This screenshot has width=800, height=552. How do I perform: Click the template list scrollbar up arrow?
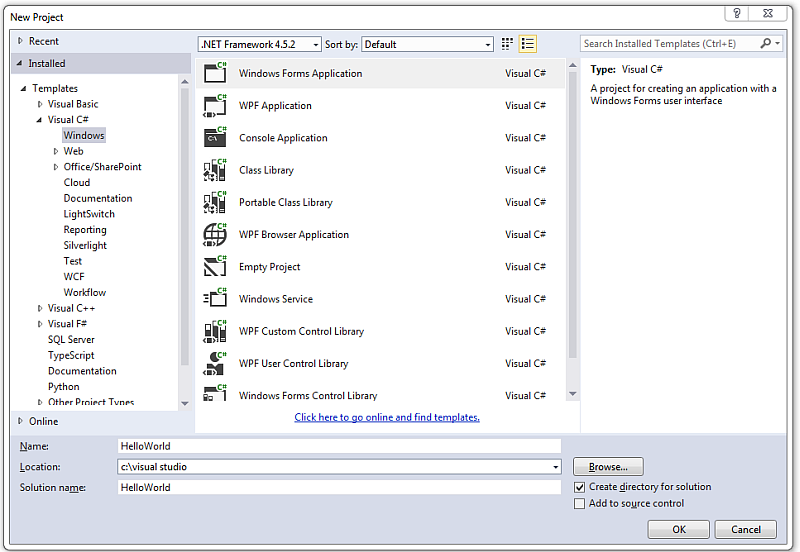[572, 65]
